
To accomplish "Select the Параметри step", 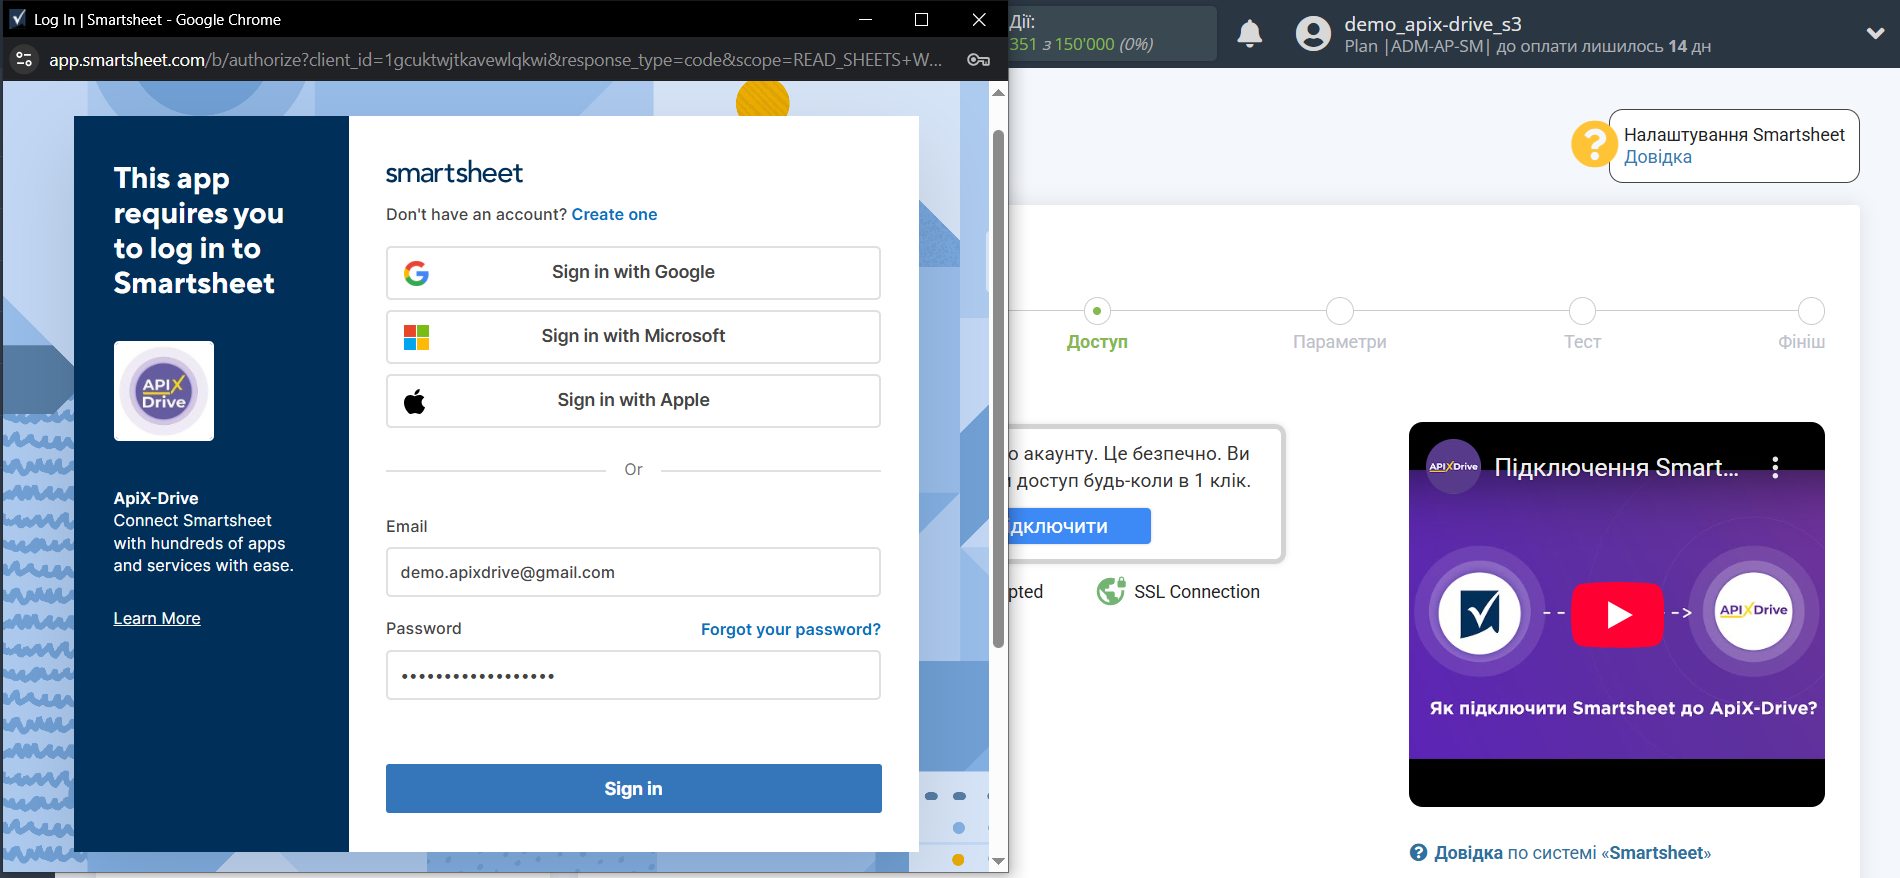I will tap(1339, 324).
